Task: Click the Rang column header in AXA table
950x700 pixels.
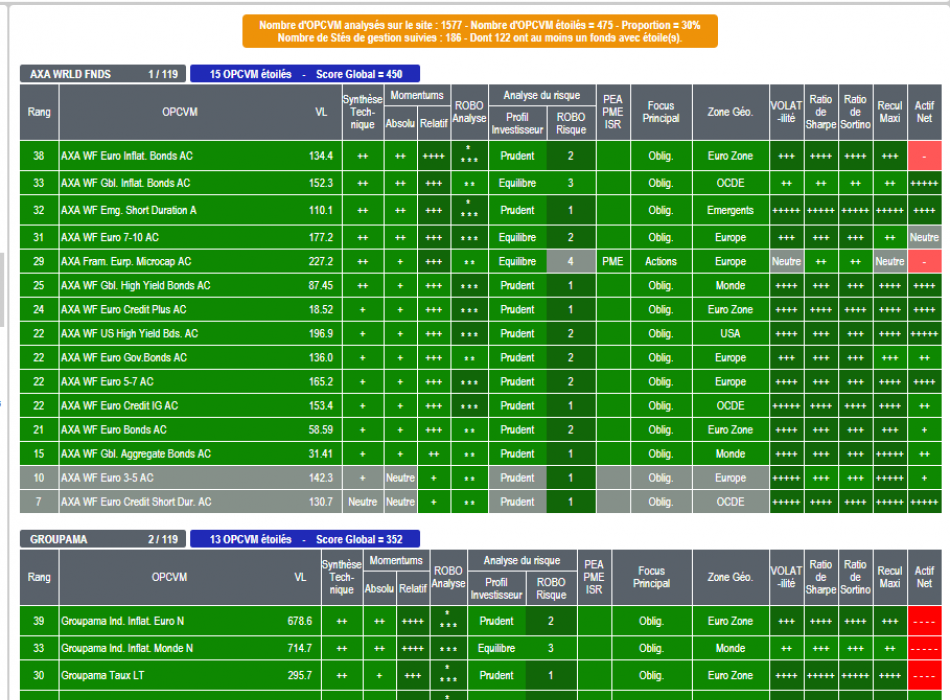Action: 39,112
